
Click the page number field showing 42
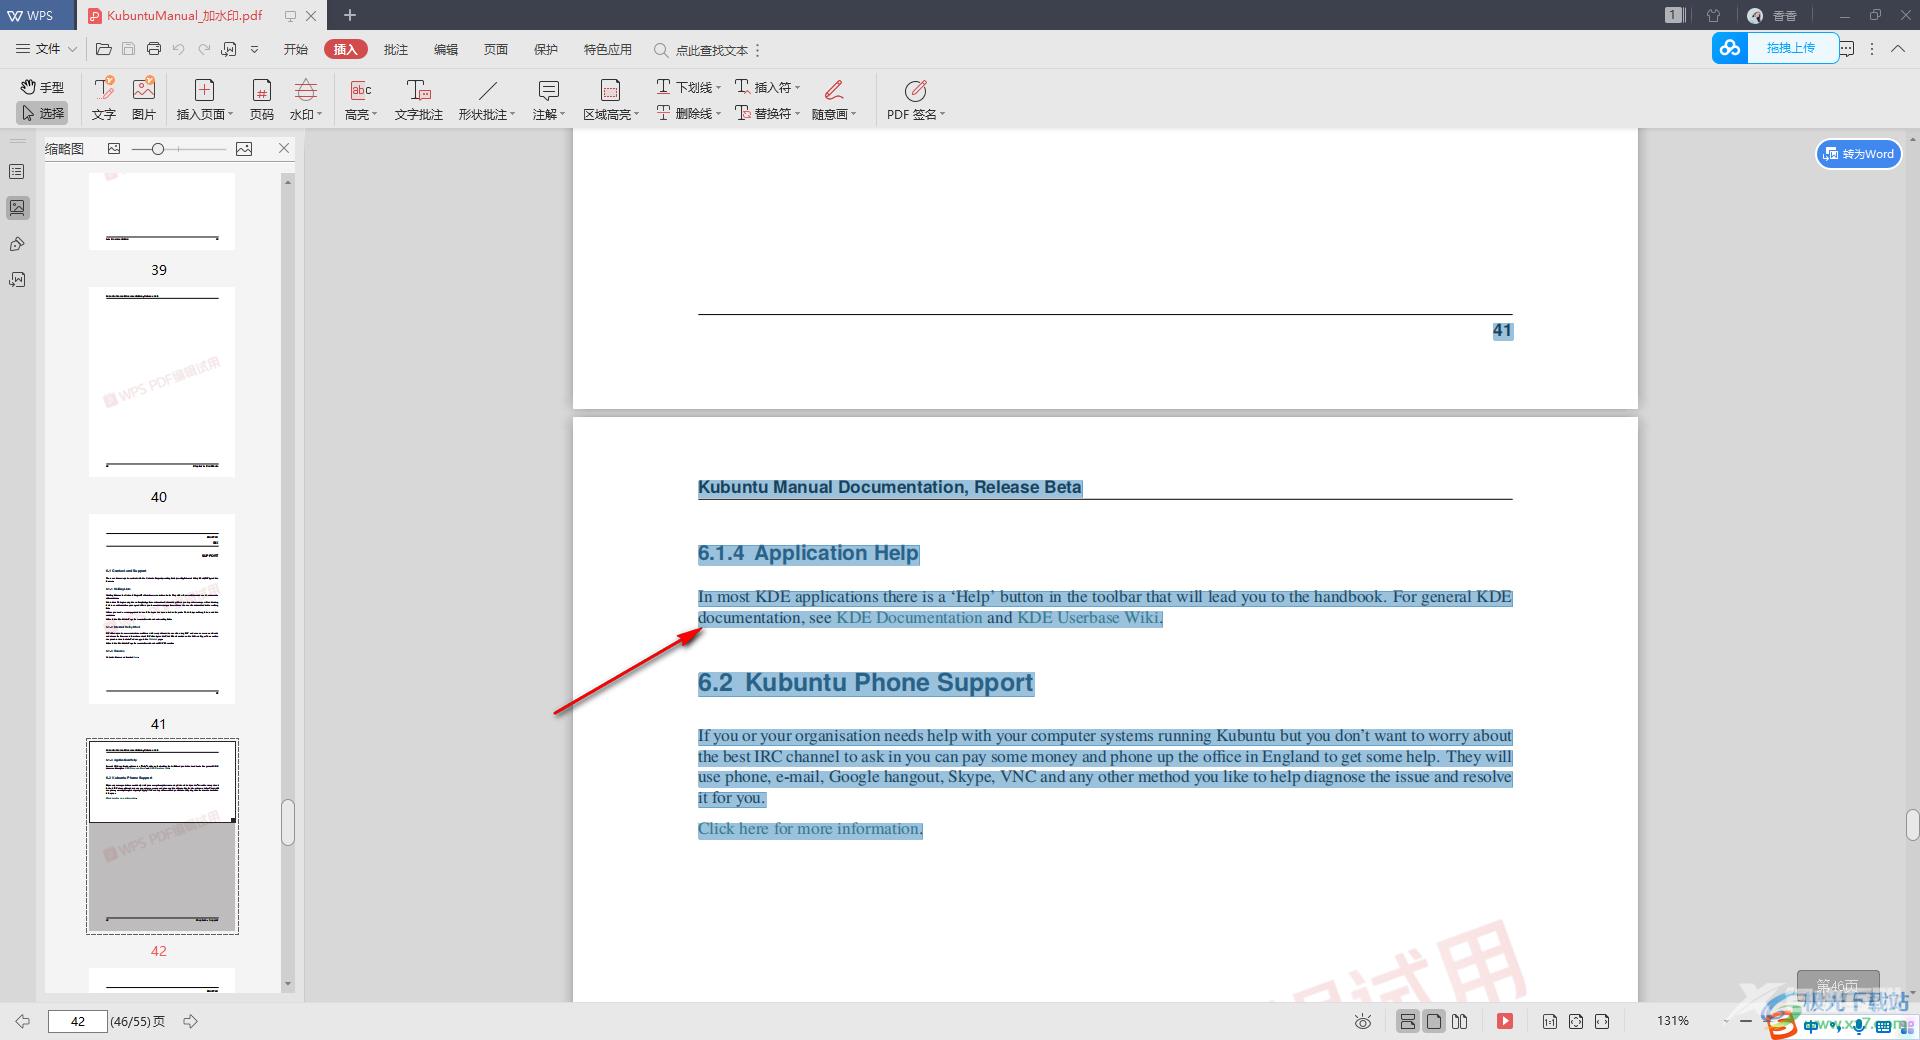coord(77,1021)
